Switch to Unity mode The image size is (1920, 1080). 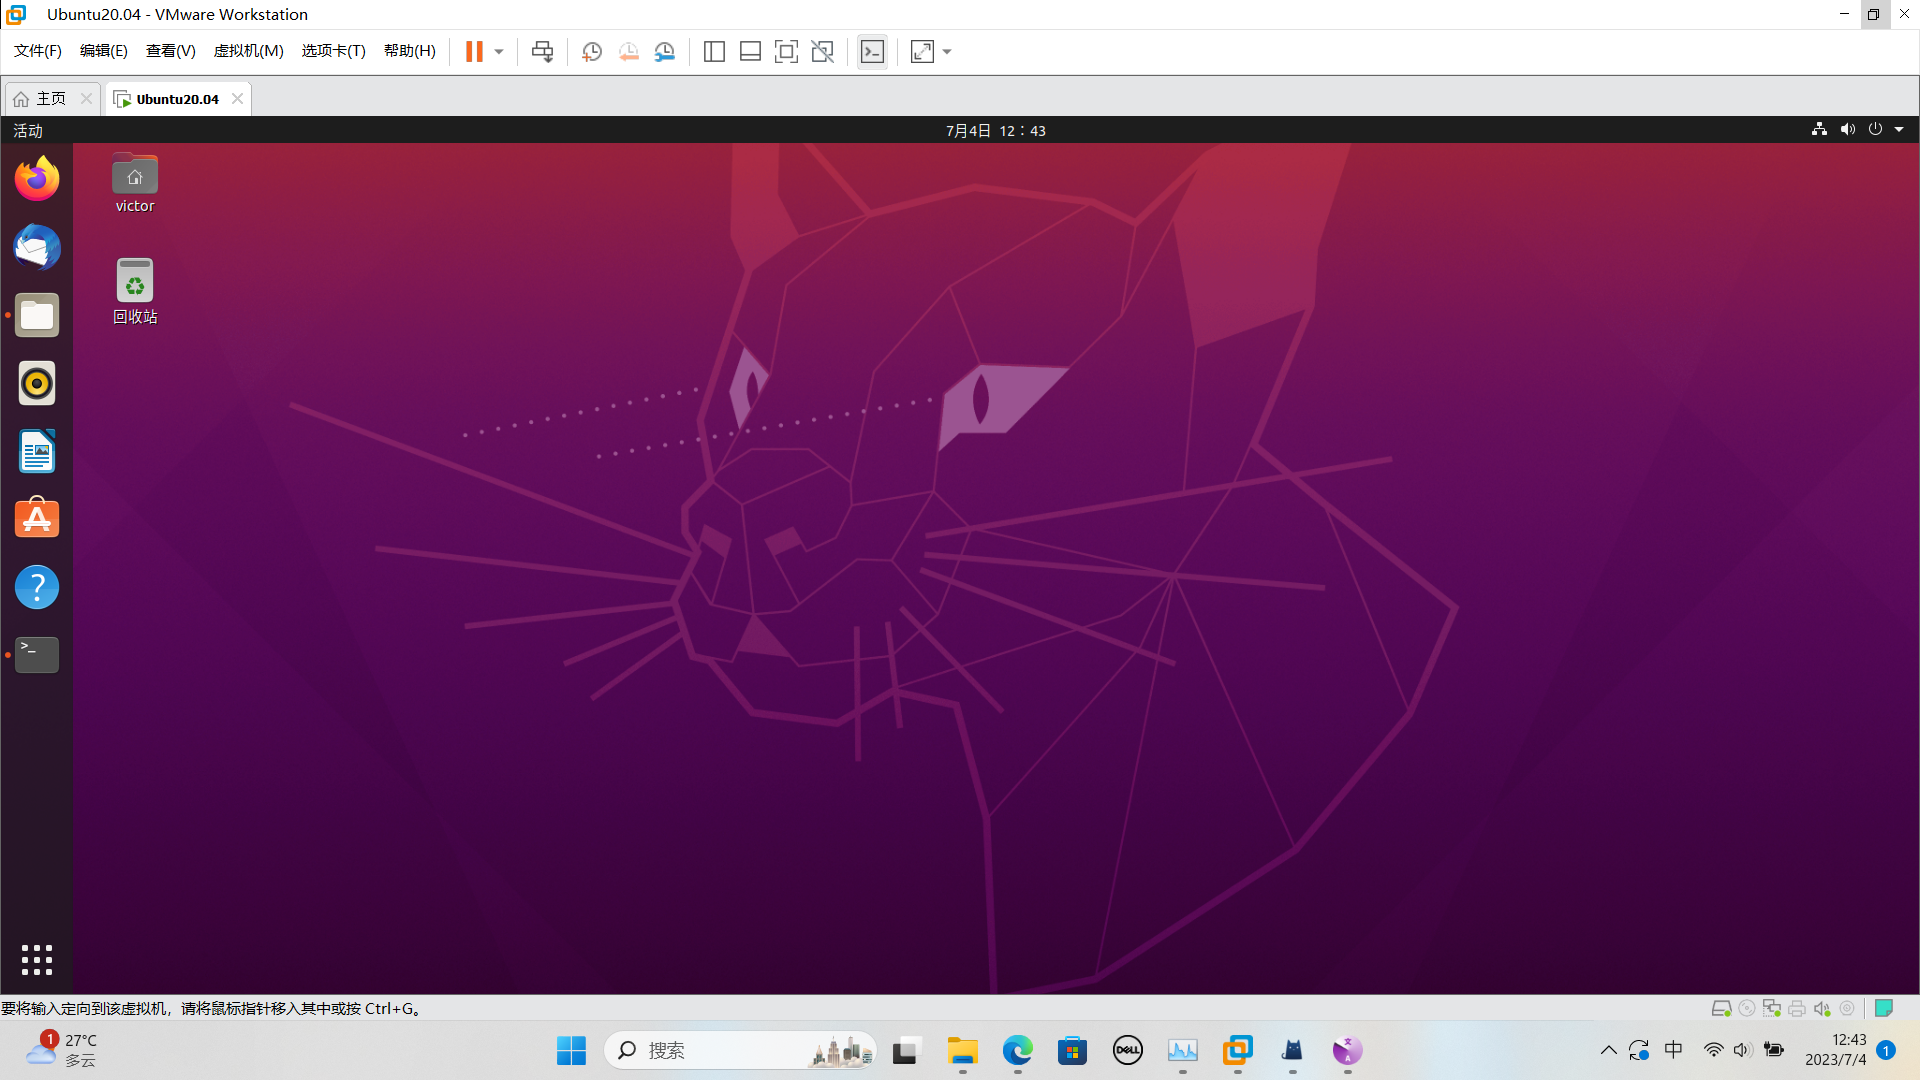click(x=822, y=51)
